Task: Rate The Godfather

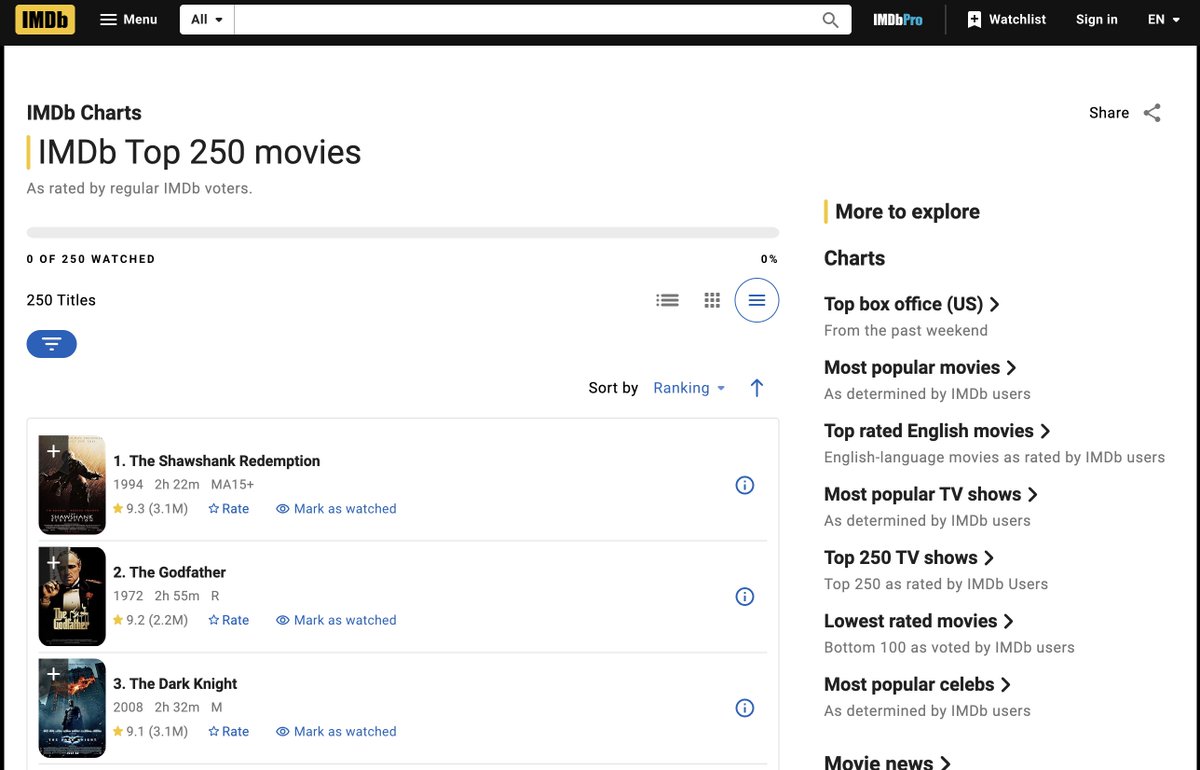Action: tap(229, 620)
